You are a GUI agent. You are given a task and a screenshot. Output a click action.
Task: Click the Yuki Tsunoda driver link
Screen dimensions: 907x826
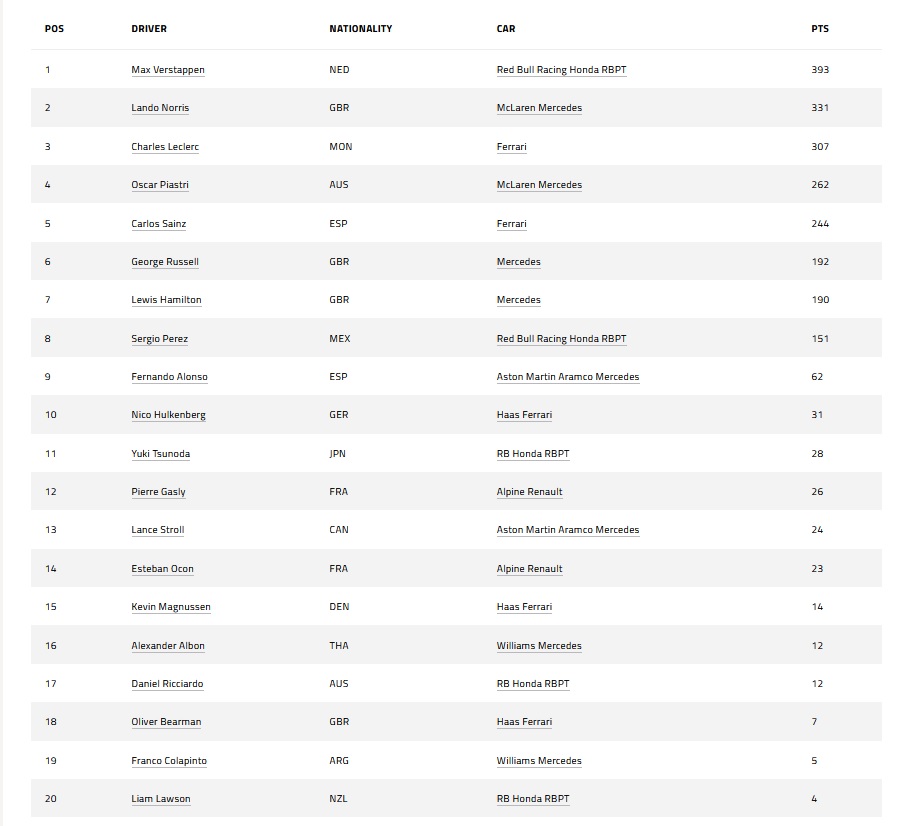click(161, 454)
